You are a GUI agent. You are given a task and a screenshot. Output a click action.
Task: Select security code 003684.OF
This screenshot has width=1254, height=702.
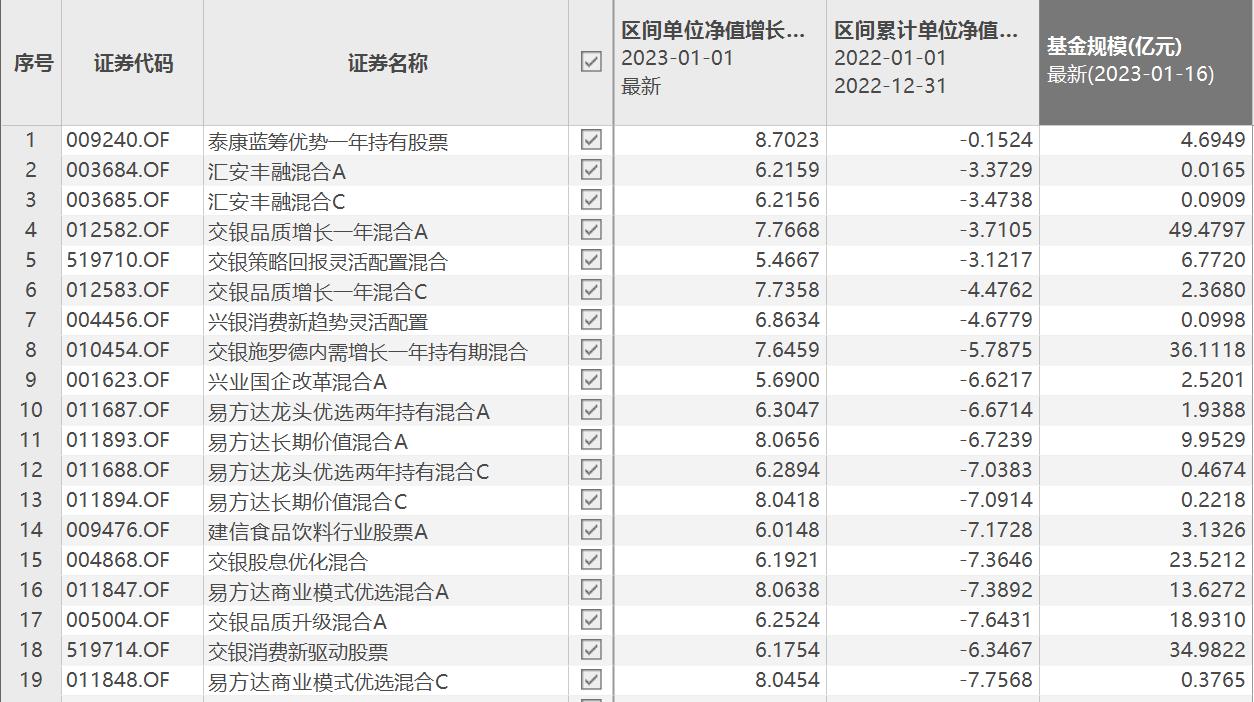tap(118, 170)
